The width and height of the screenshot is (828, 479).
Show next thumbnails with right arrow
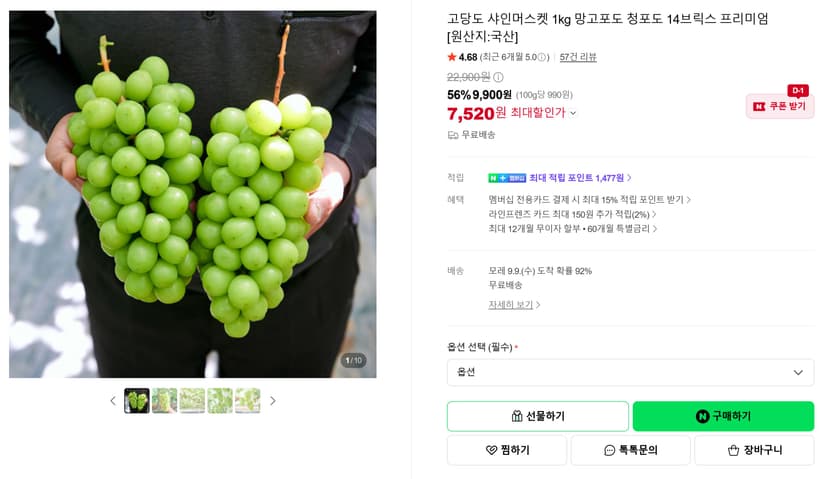click(272, 401)
